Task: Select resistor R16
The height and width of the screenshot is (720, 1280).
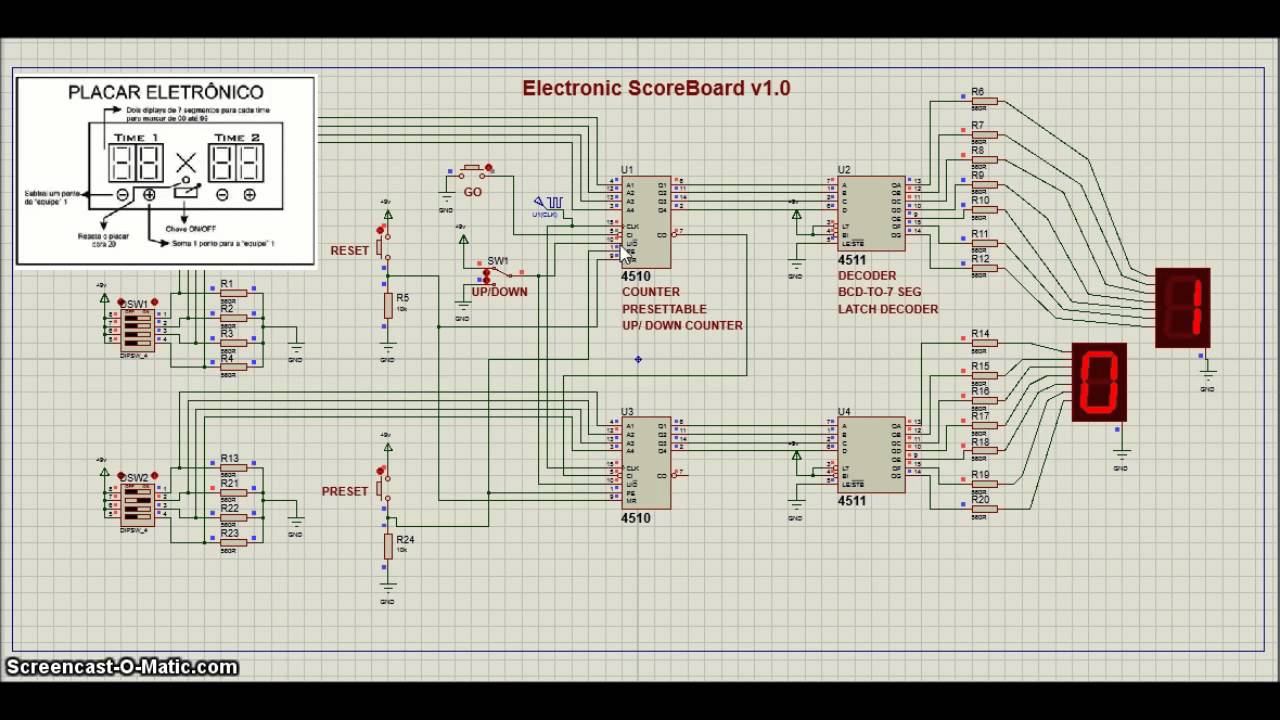Action: coord(984,401)
